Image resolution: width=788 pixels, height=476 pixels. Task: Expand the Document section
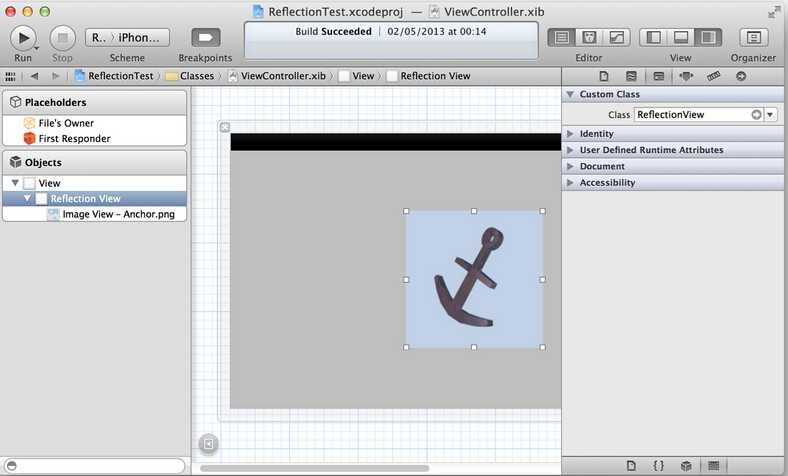pos(570,166)
